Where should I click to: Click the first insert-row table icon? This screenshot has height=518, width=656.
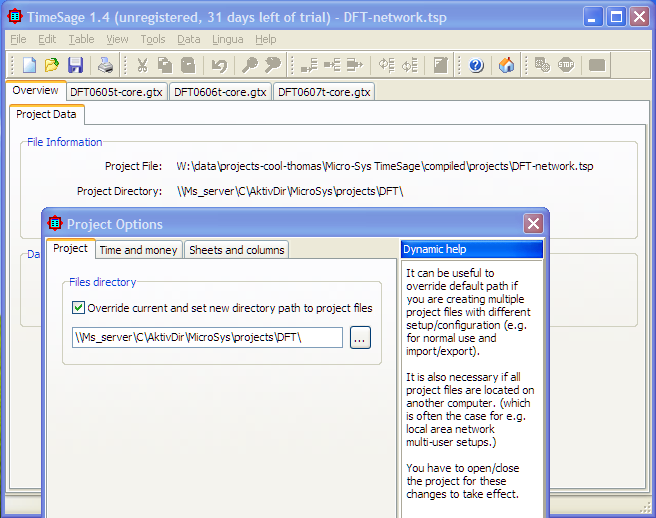pyautogui.click(x=309, y=65)
